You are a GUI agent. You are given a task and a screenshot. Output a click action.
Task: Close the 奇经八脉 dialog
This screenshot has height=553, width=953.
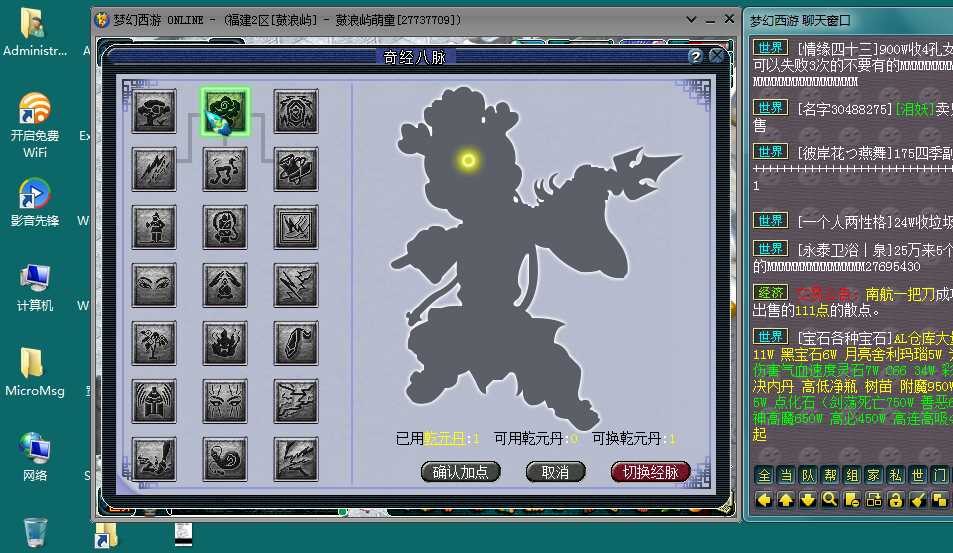(717, 57)
